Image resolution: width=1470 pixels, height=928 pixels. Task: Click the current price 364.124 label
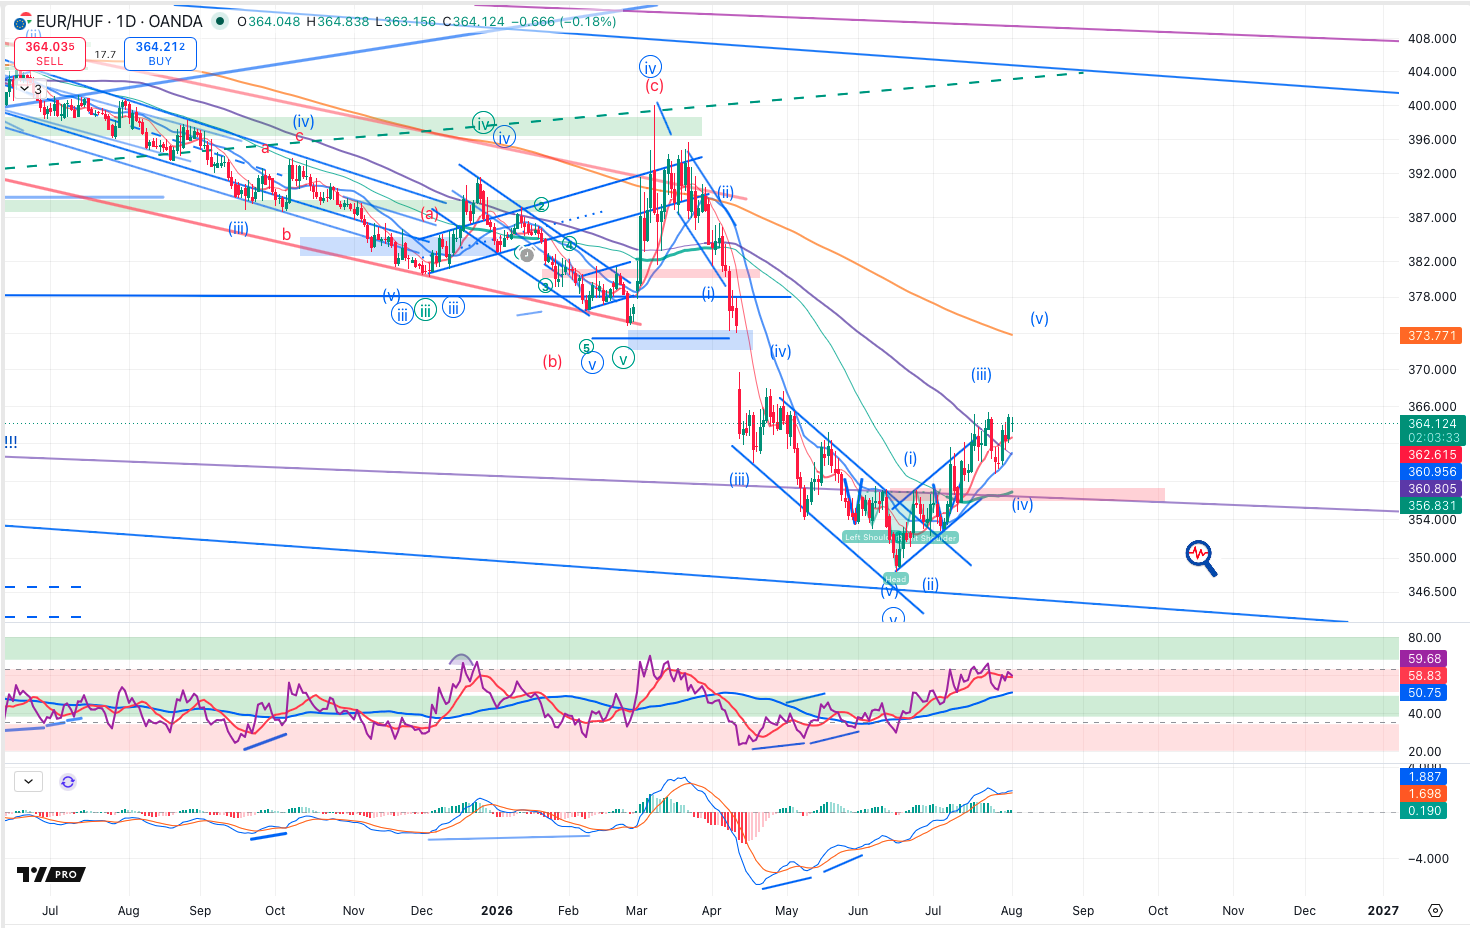pos(1433,424)
